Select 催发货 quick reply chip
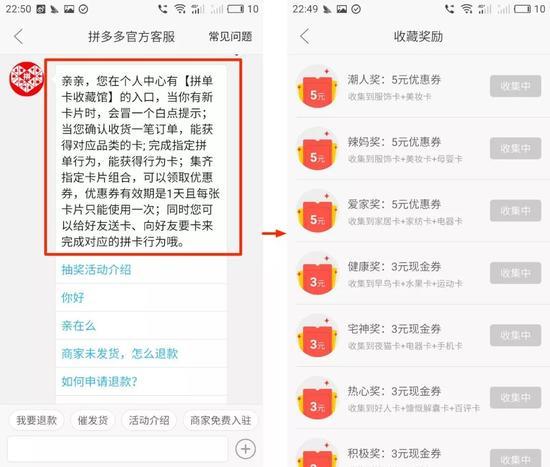The image size is (550, 467). (93, 420)
